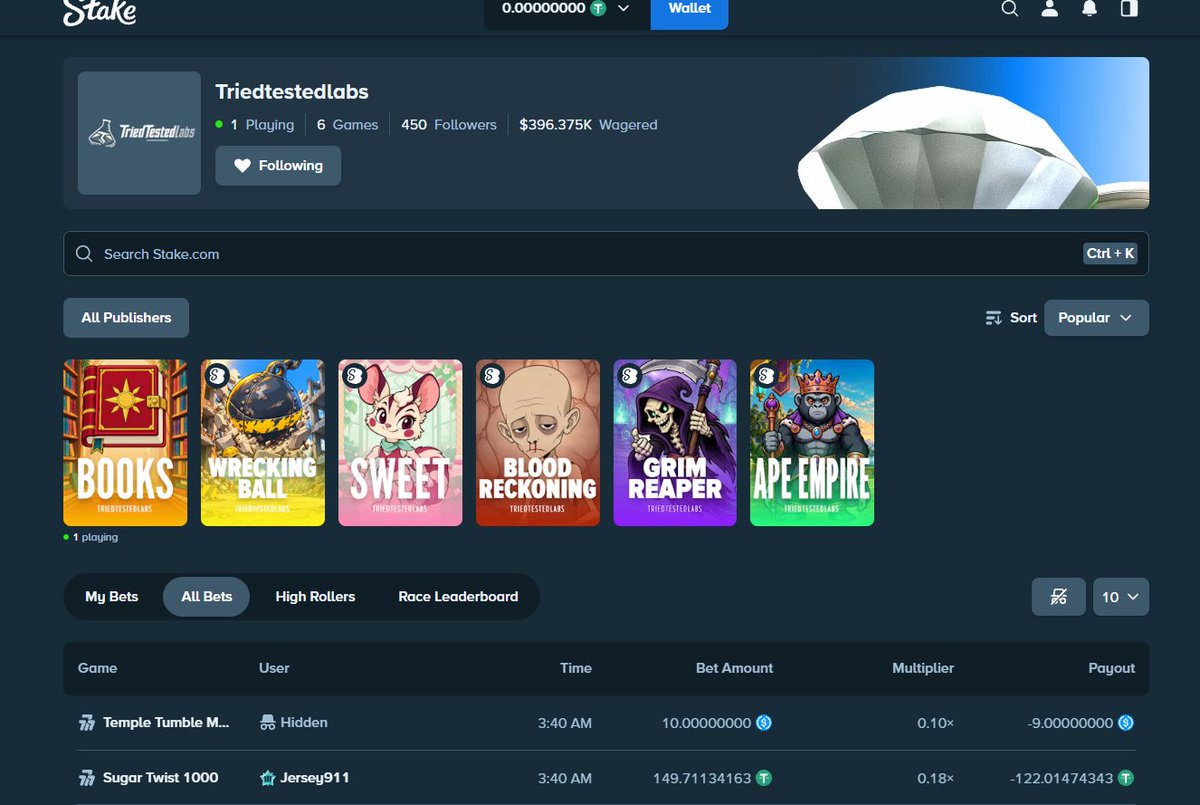Click the 6 Games stat
This screenshot has width=1200, height=805.
tap(348, 125)
